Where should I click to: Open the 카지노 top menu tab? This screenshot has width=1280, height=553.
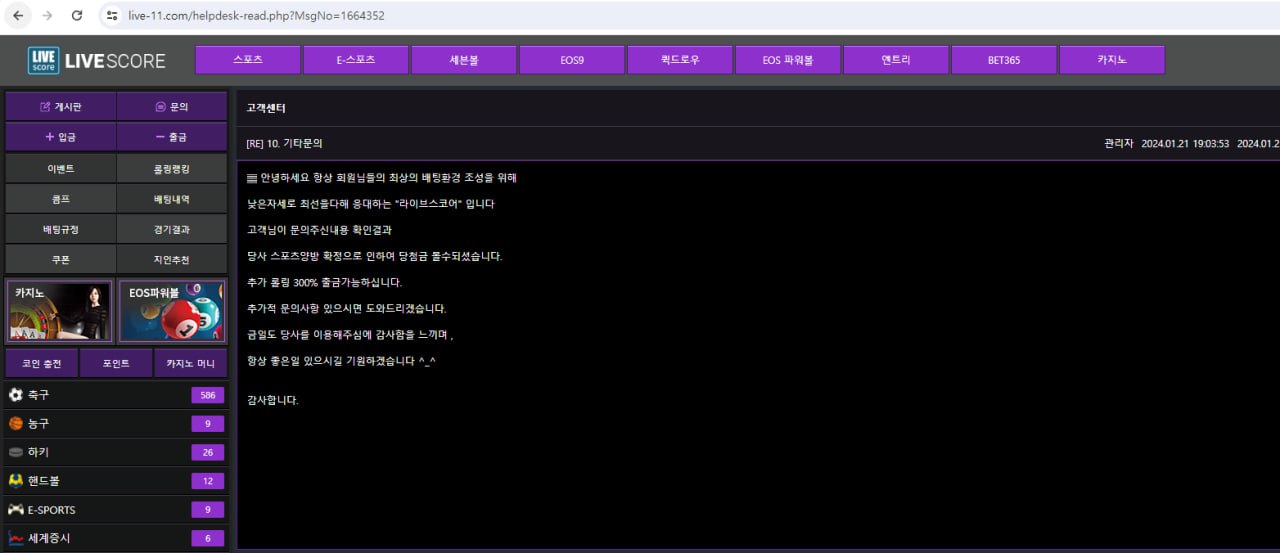tap(1112, 60)
